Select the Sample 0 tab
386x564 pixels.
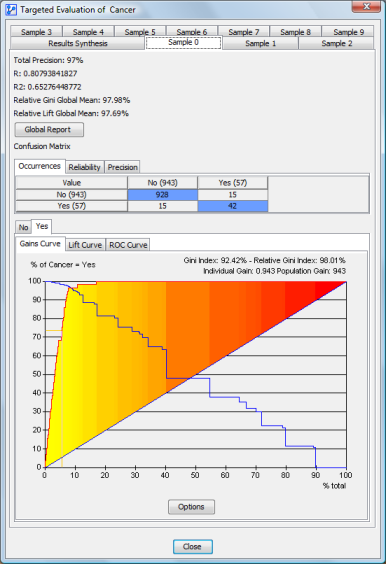(x=183, y=42)
